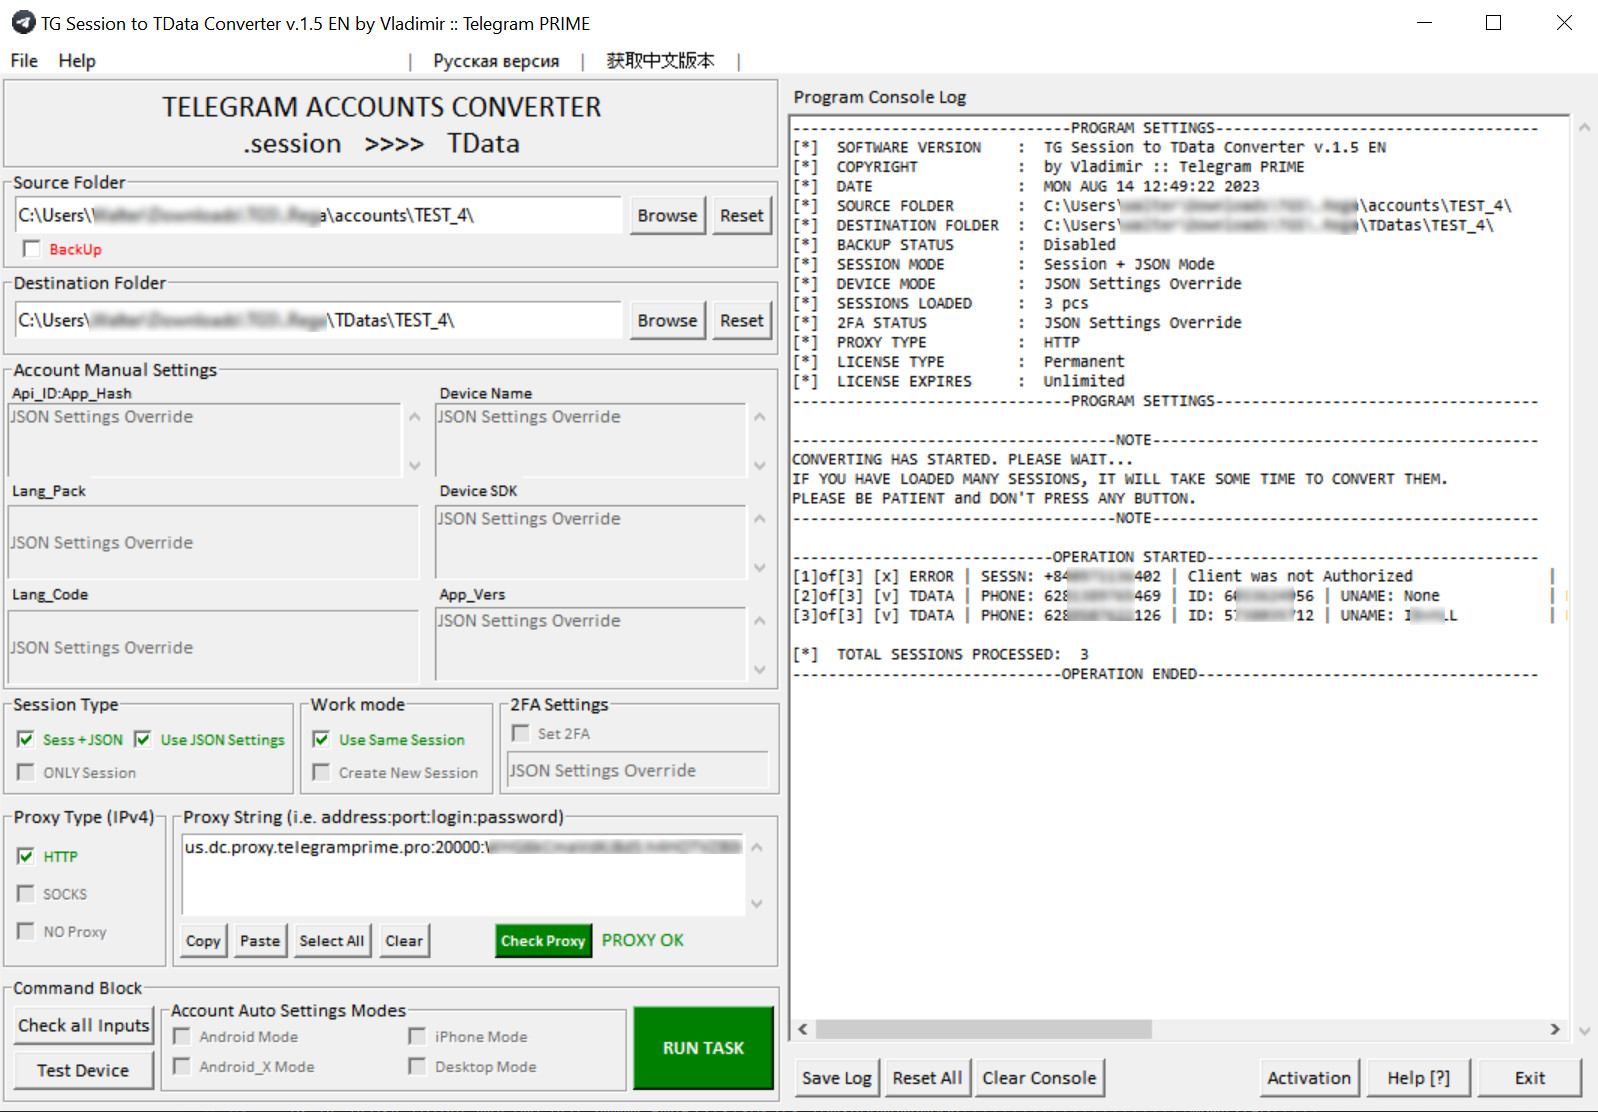This screenshot has width=1598, height=1112.
Task: Click the Api_ID:App_Hash text area
Action: [204, 441]
